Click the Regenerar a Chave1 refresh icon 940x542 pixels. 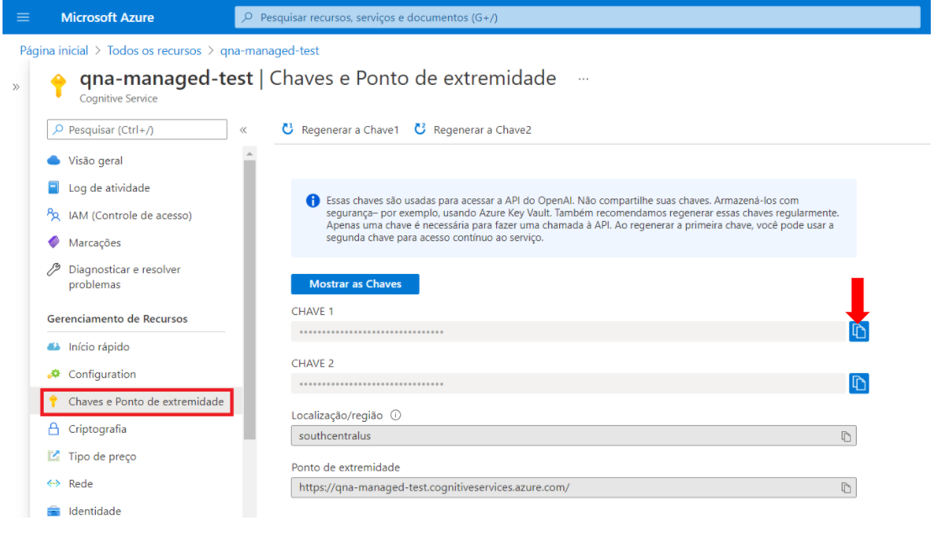[x=288, y=129]
